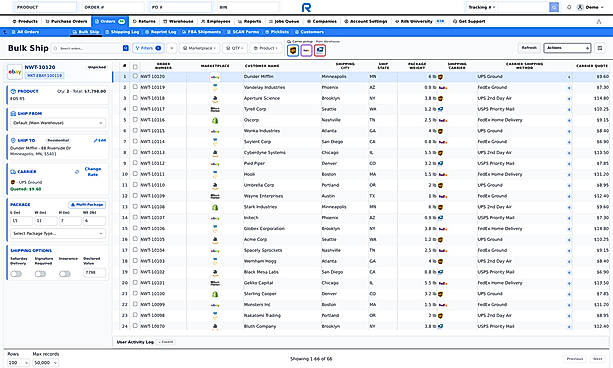
Task: Click the Refresh button
Action: (529, 48)
